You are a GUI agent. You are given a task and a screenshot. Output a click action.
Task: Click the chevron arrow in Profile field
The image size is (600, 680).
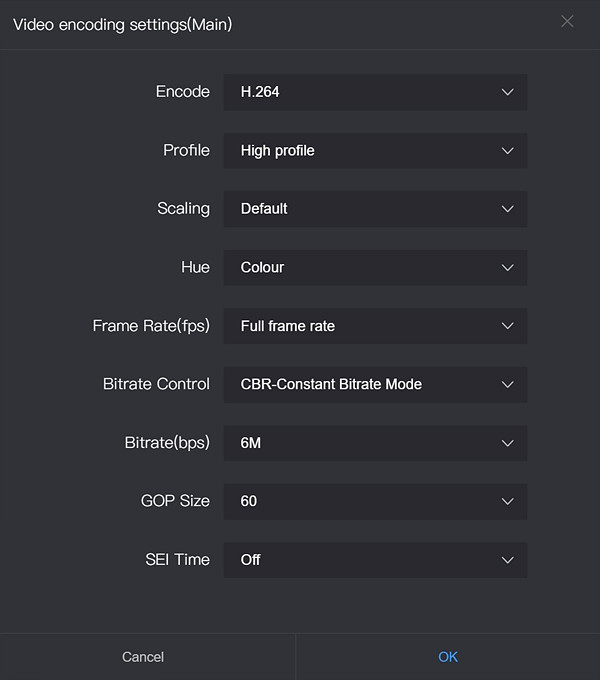point(507,151)
